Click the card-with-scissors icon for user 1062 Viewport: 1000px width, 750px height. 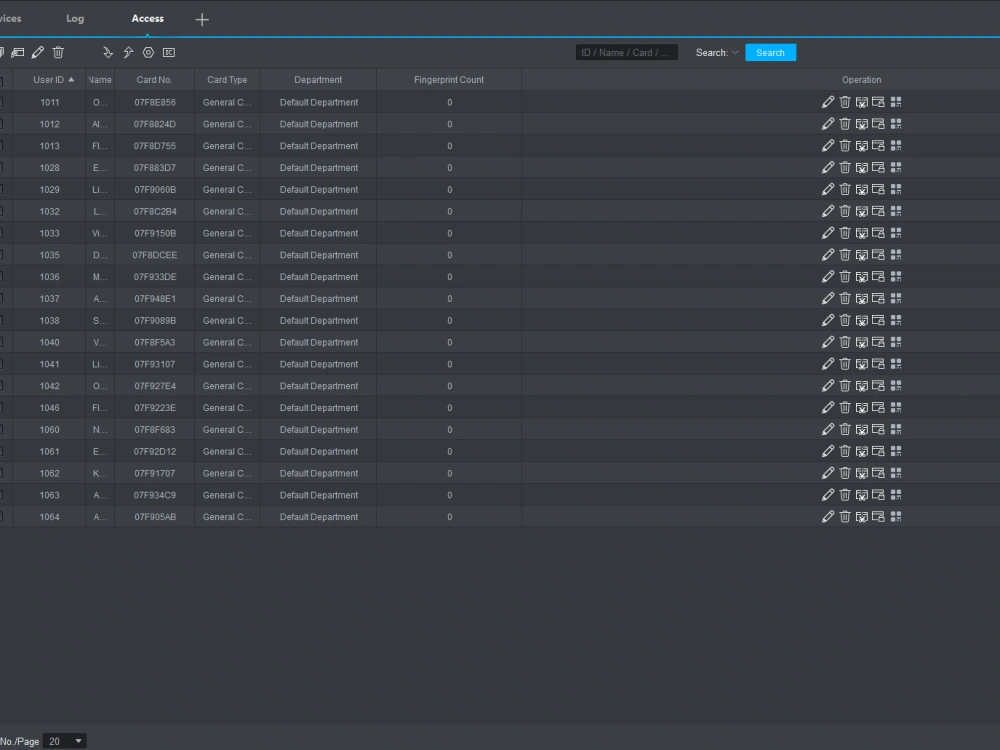pyautogui.click(x=862, y=473)
